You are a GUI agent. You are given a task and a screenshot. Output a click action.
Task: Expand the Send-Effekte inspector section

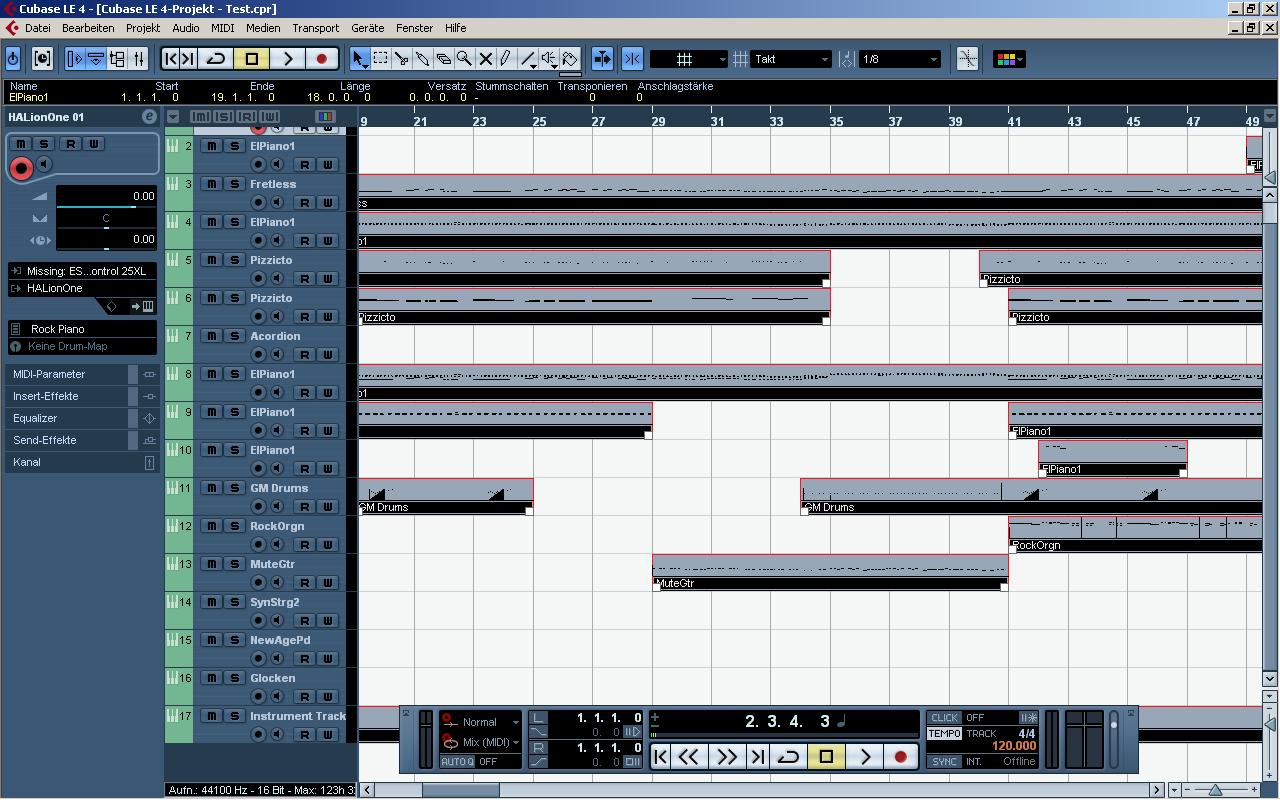pyautogui.click(x=83, y=440)
